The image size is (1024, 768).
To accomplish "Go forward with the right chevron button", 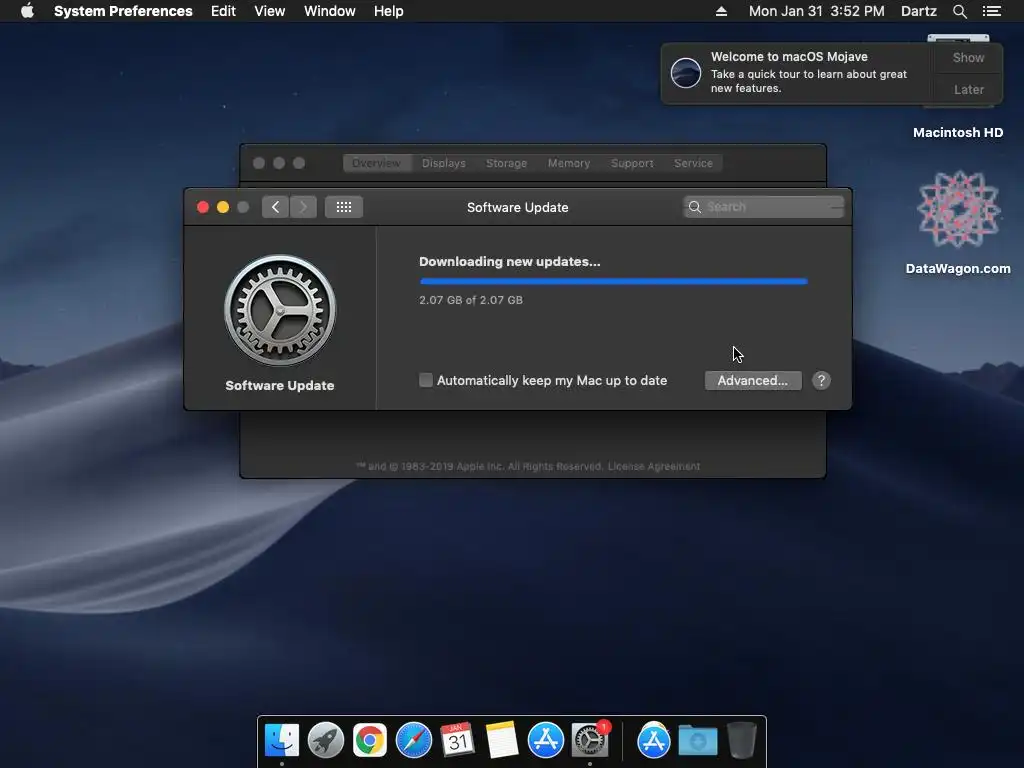I will pyautogui.click(x=303, y=207).
